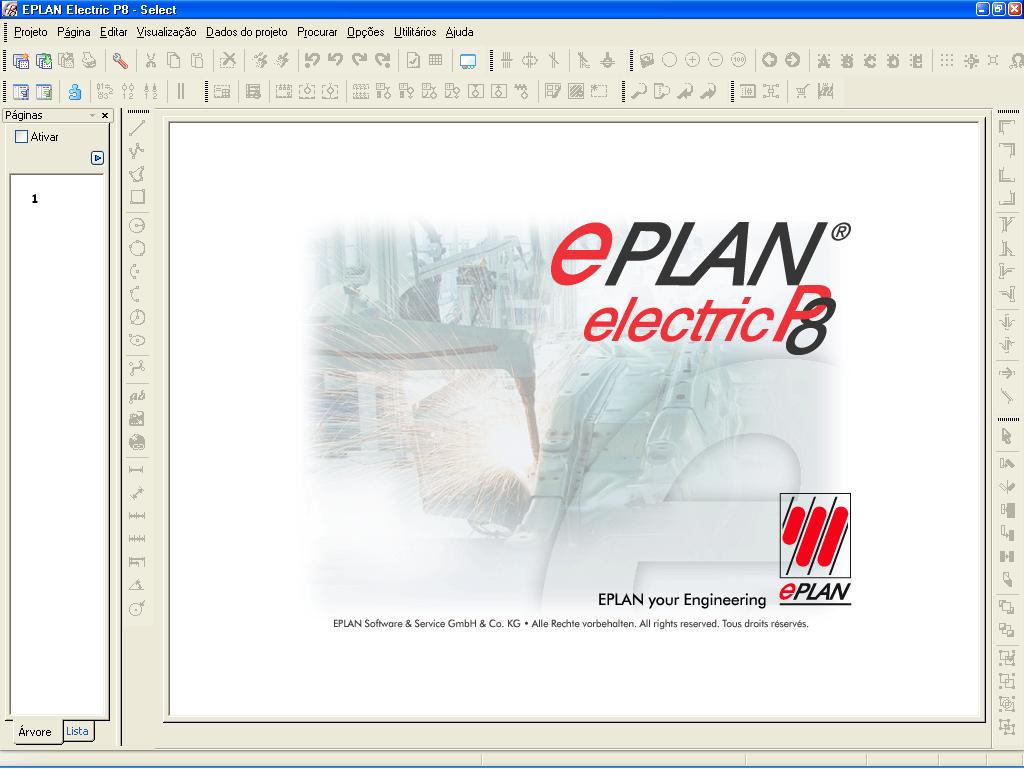Select page 1 in the tree
The width and height of the screenshot is (1024, 769).
(35, 199)
